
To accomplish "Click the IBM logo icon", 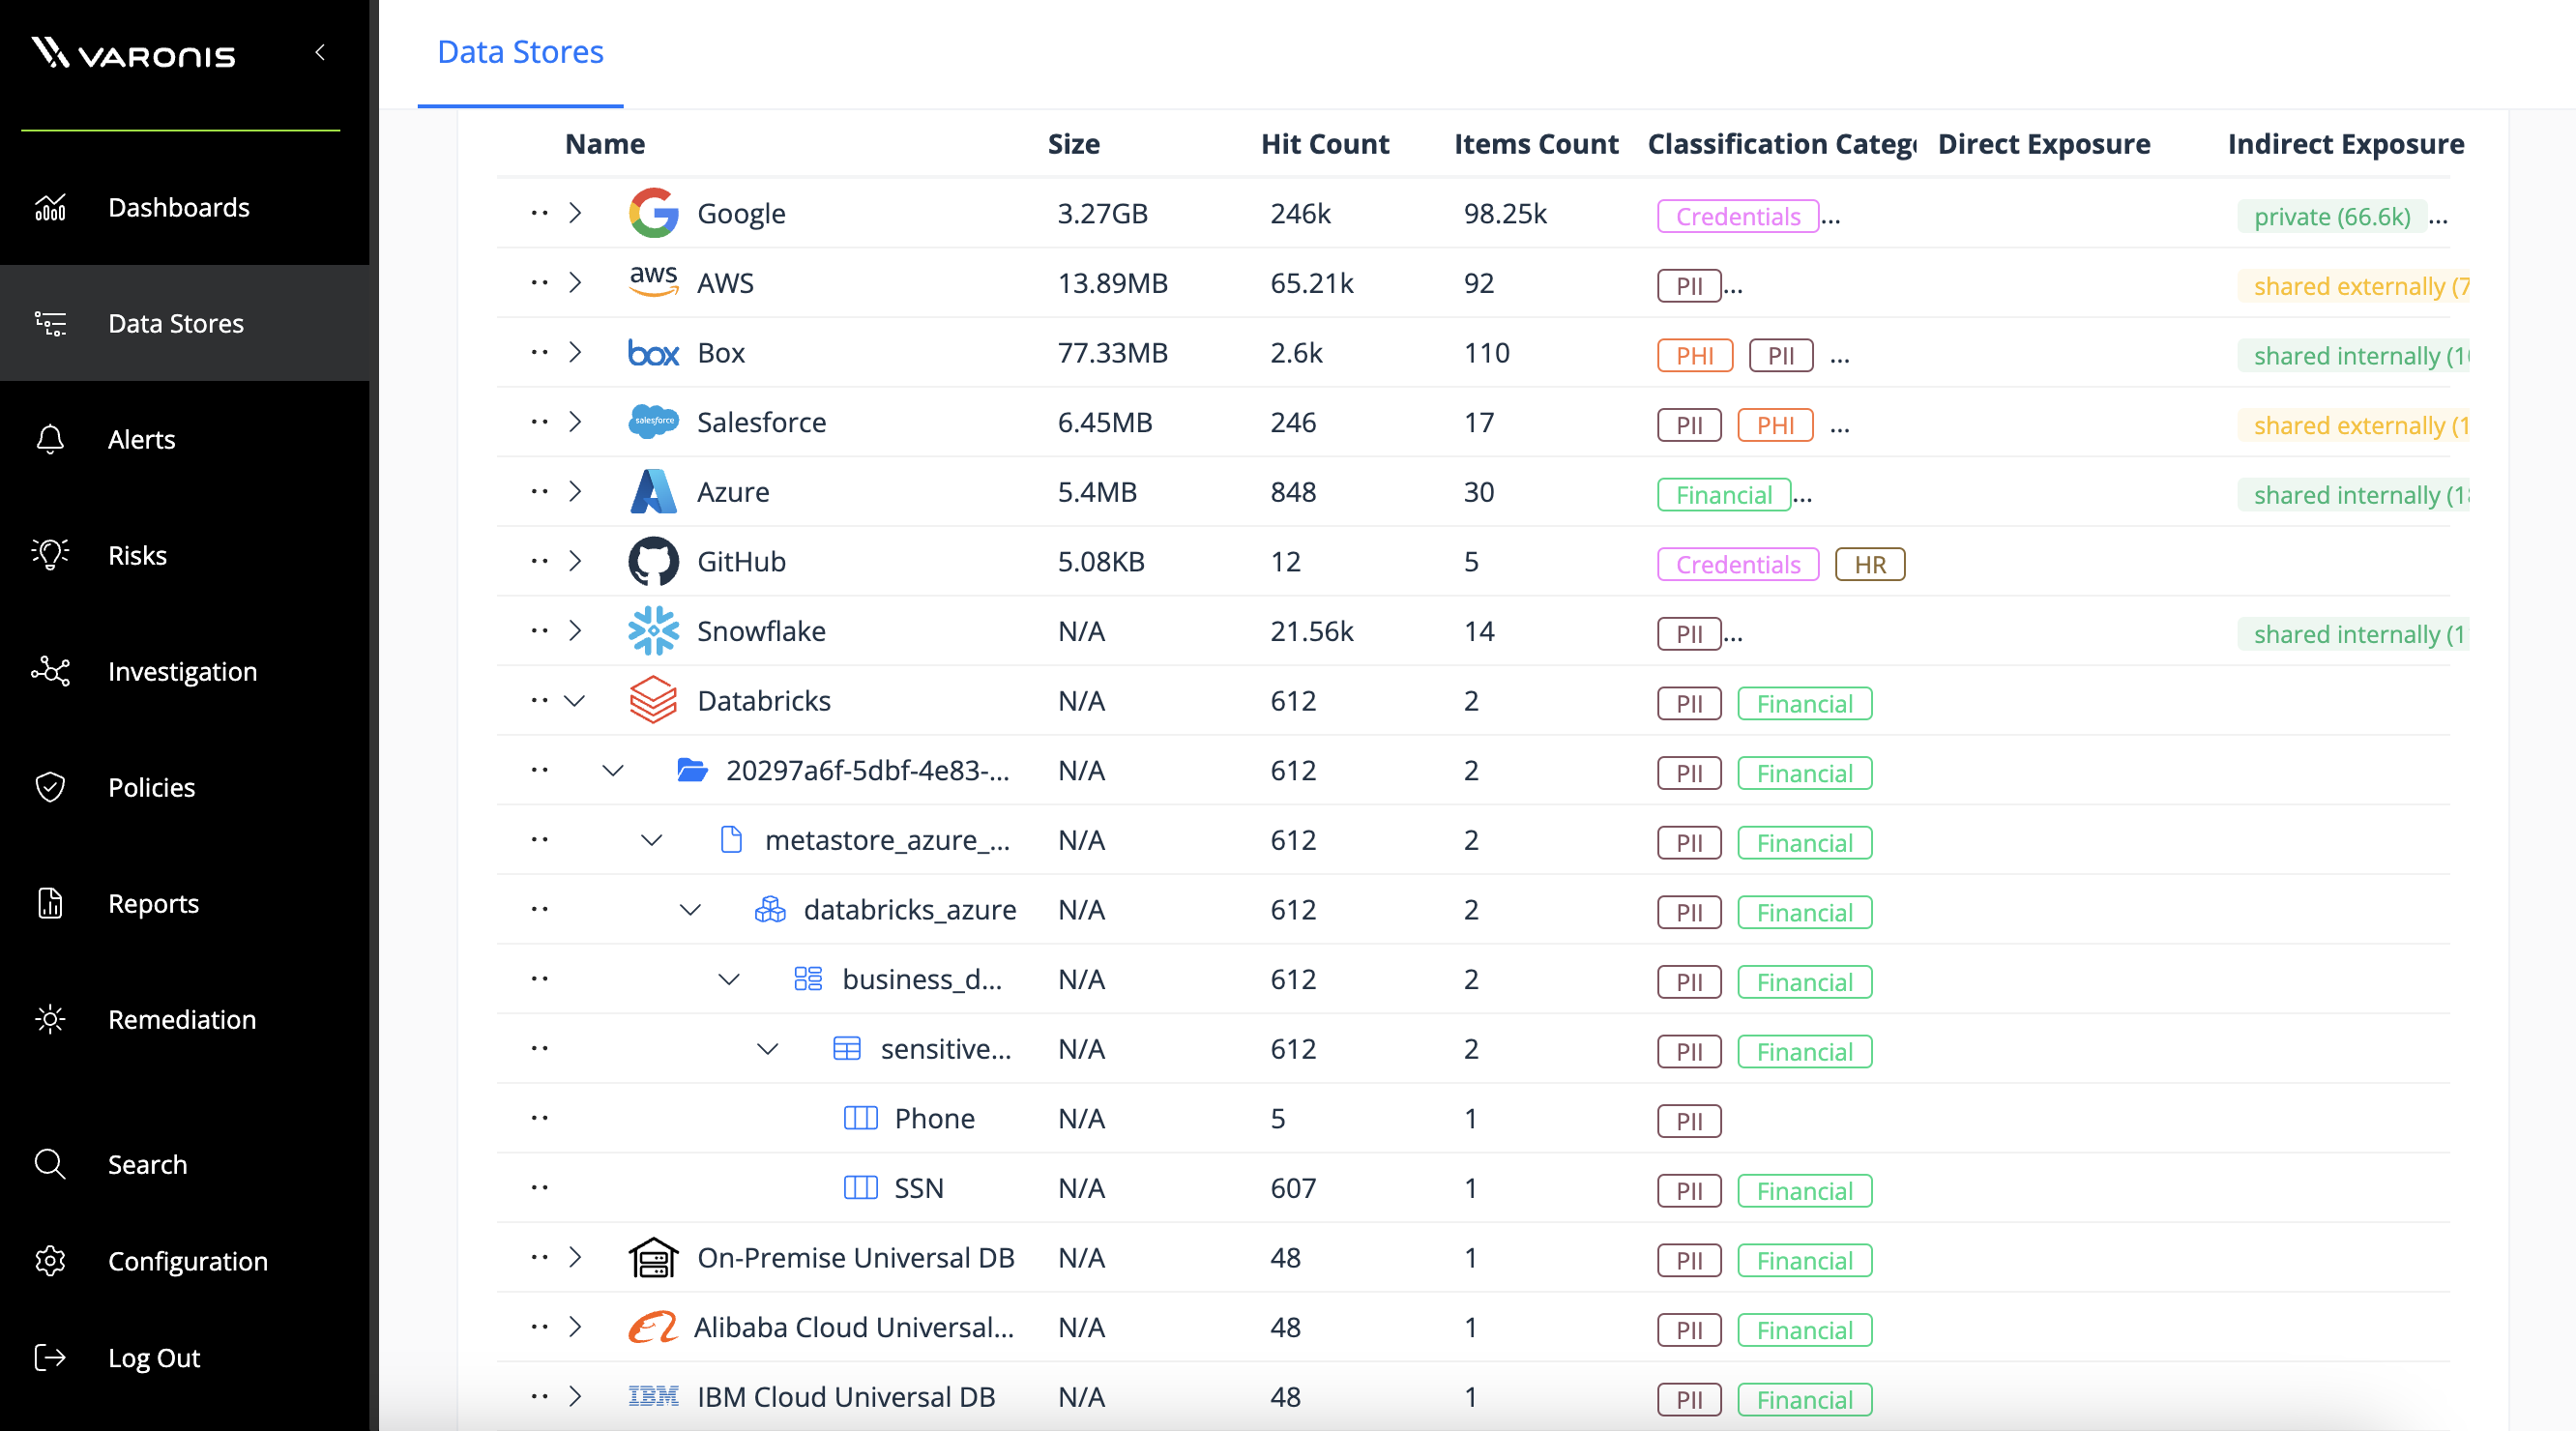I will (654, 1396).
